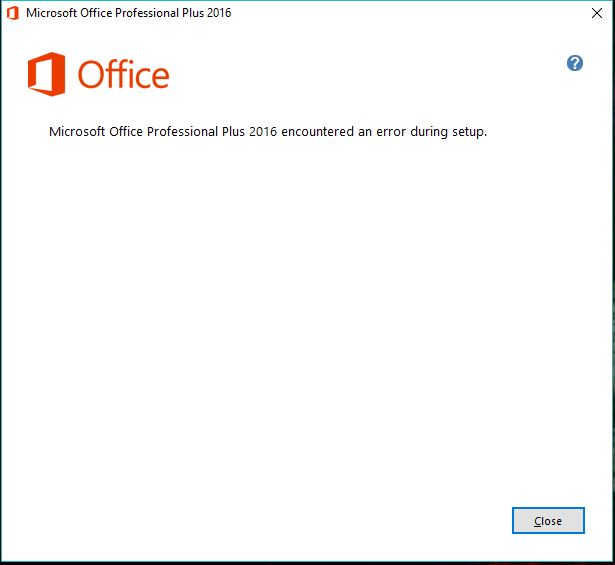Click the word "during" in the message
This screenshot has height=565, width=615.
tap(429, 132)
